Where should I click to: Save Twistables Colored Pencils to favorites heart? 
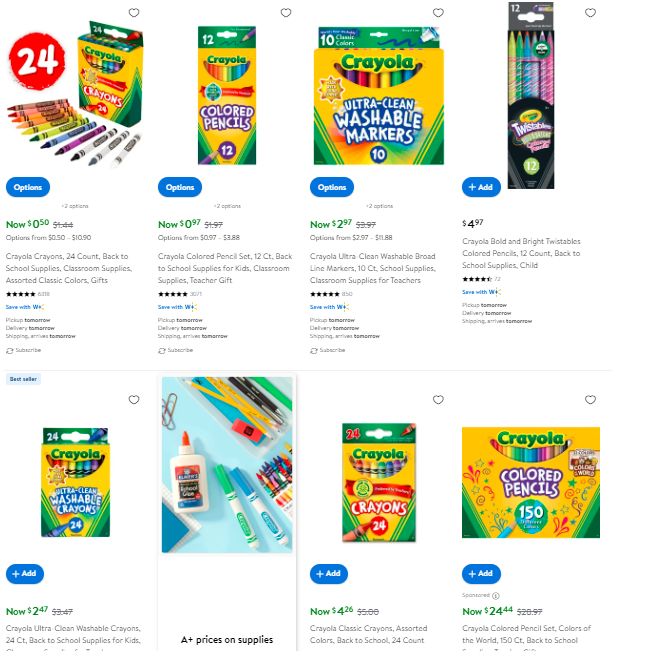tap(590, 13)
